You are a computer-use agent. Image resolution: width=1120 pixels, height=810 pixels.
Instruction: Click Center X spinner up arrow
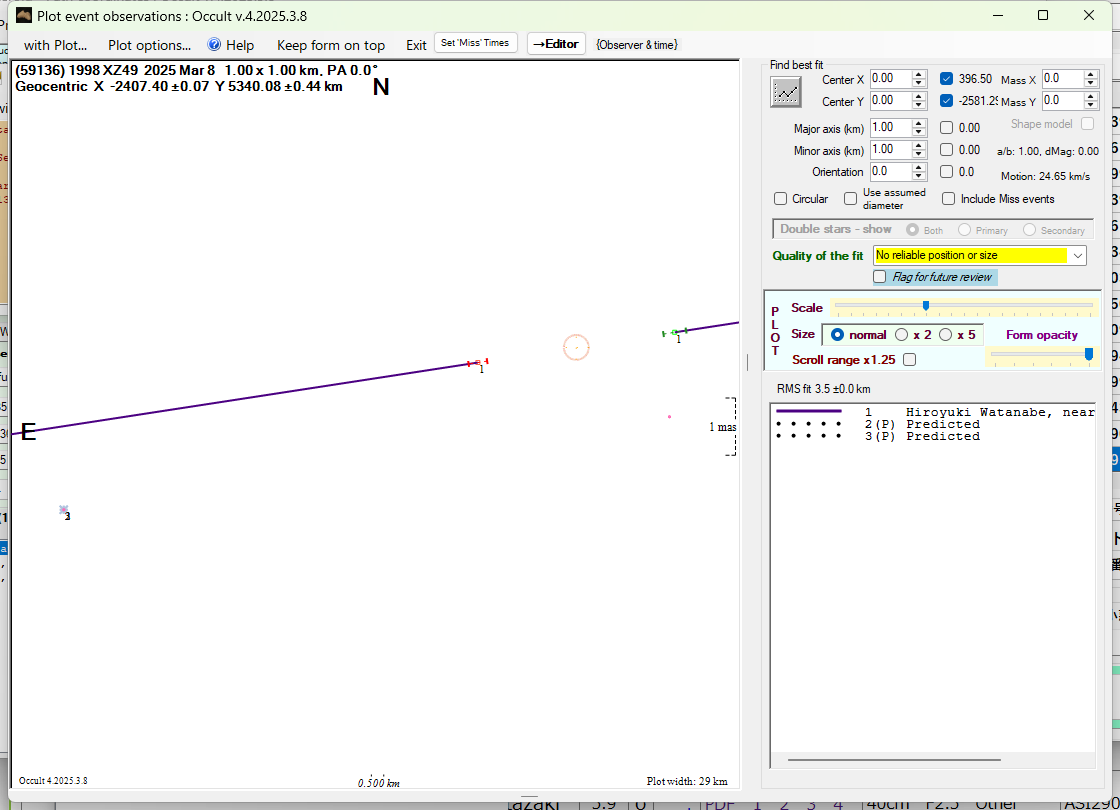pos(919,74)
